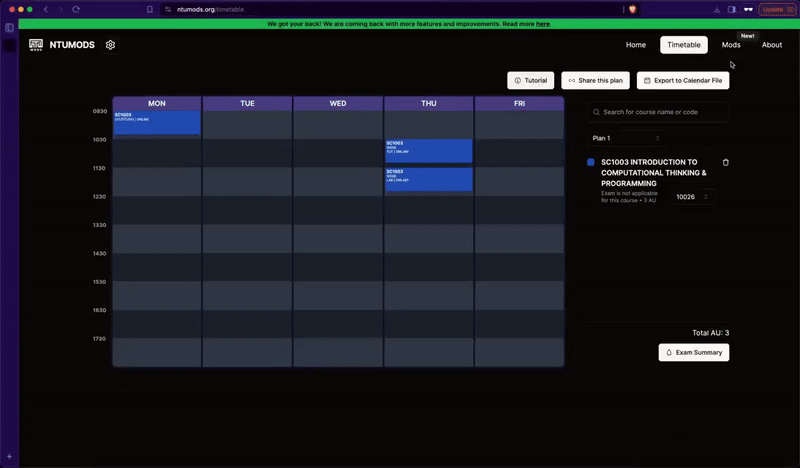Click the browser reload icon

click(x=76, y=9)
